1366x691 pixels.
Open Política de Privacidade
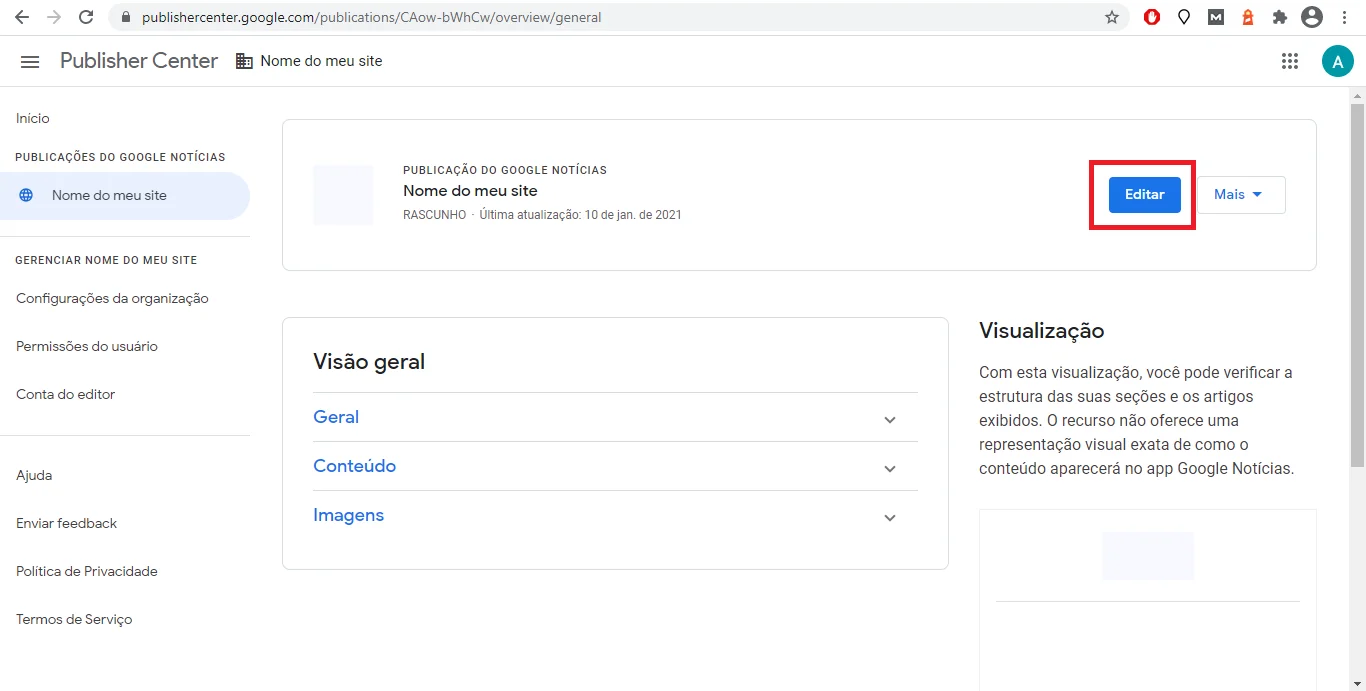pos(87,571)
